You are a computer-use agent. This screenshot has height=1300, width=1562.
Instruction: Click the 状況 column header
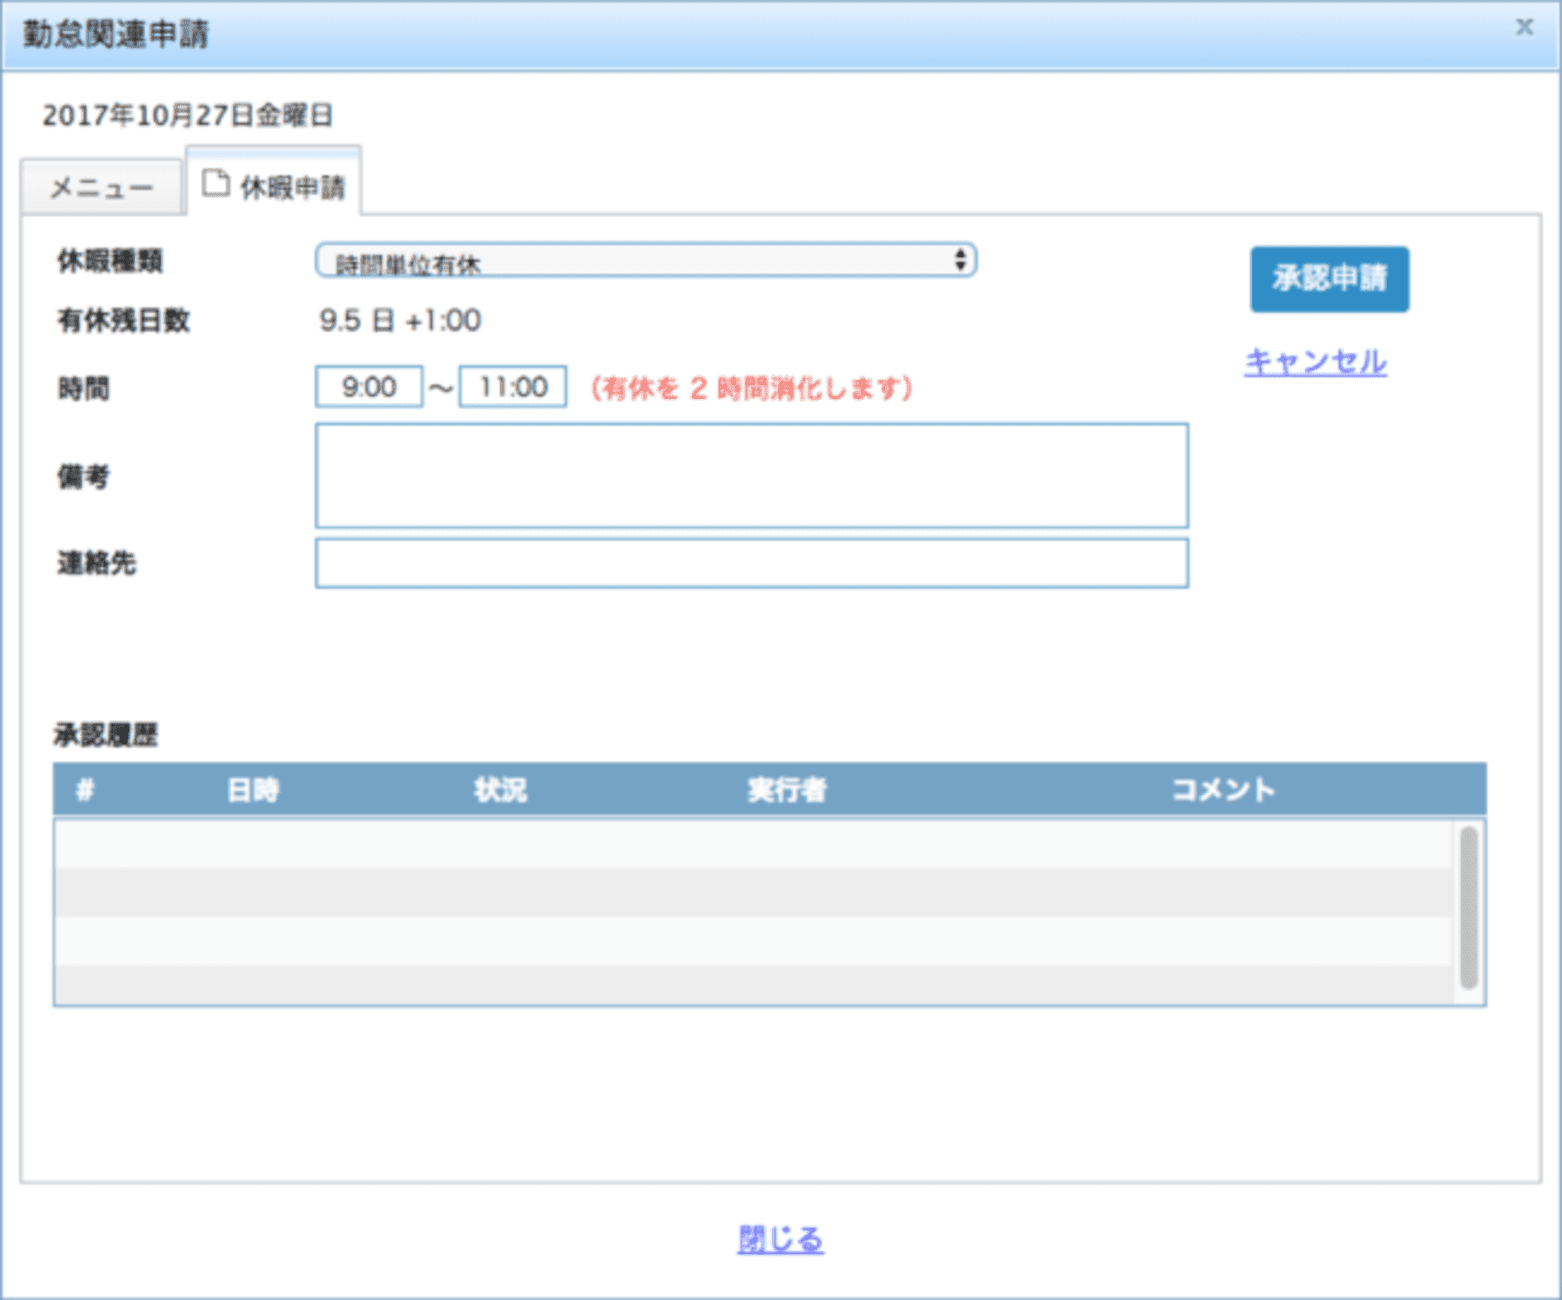[500, 790]
